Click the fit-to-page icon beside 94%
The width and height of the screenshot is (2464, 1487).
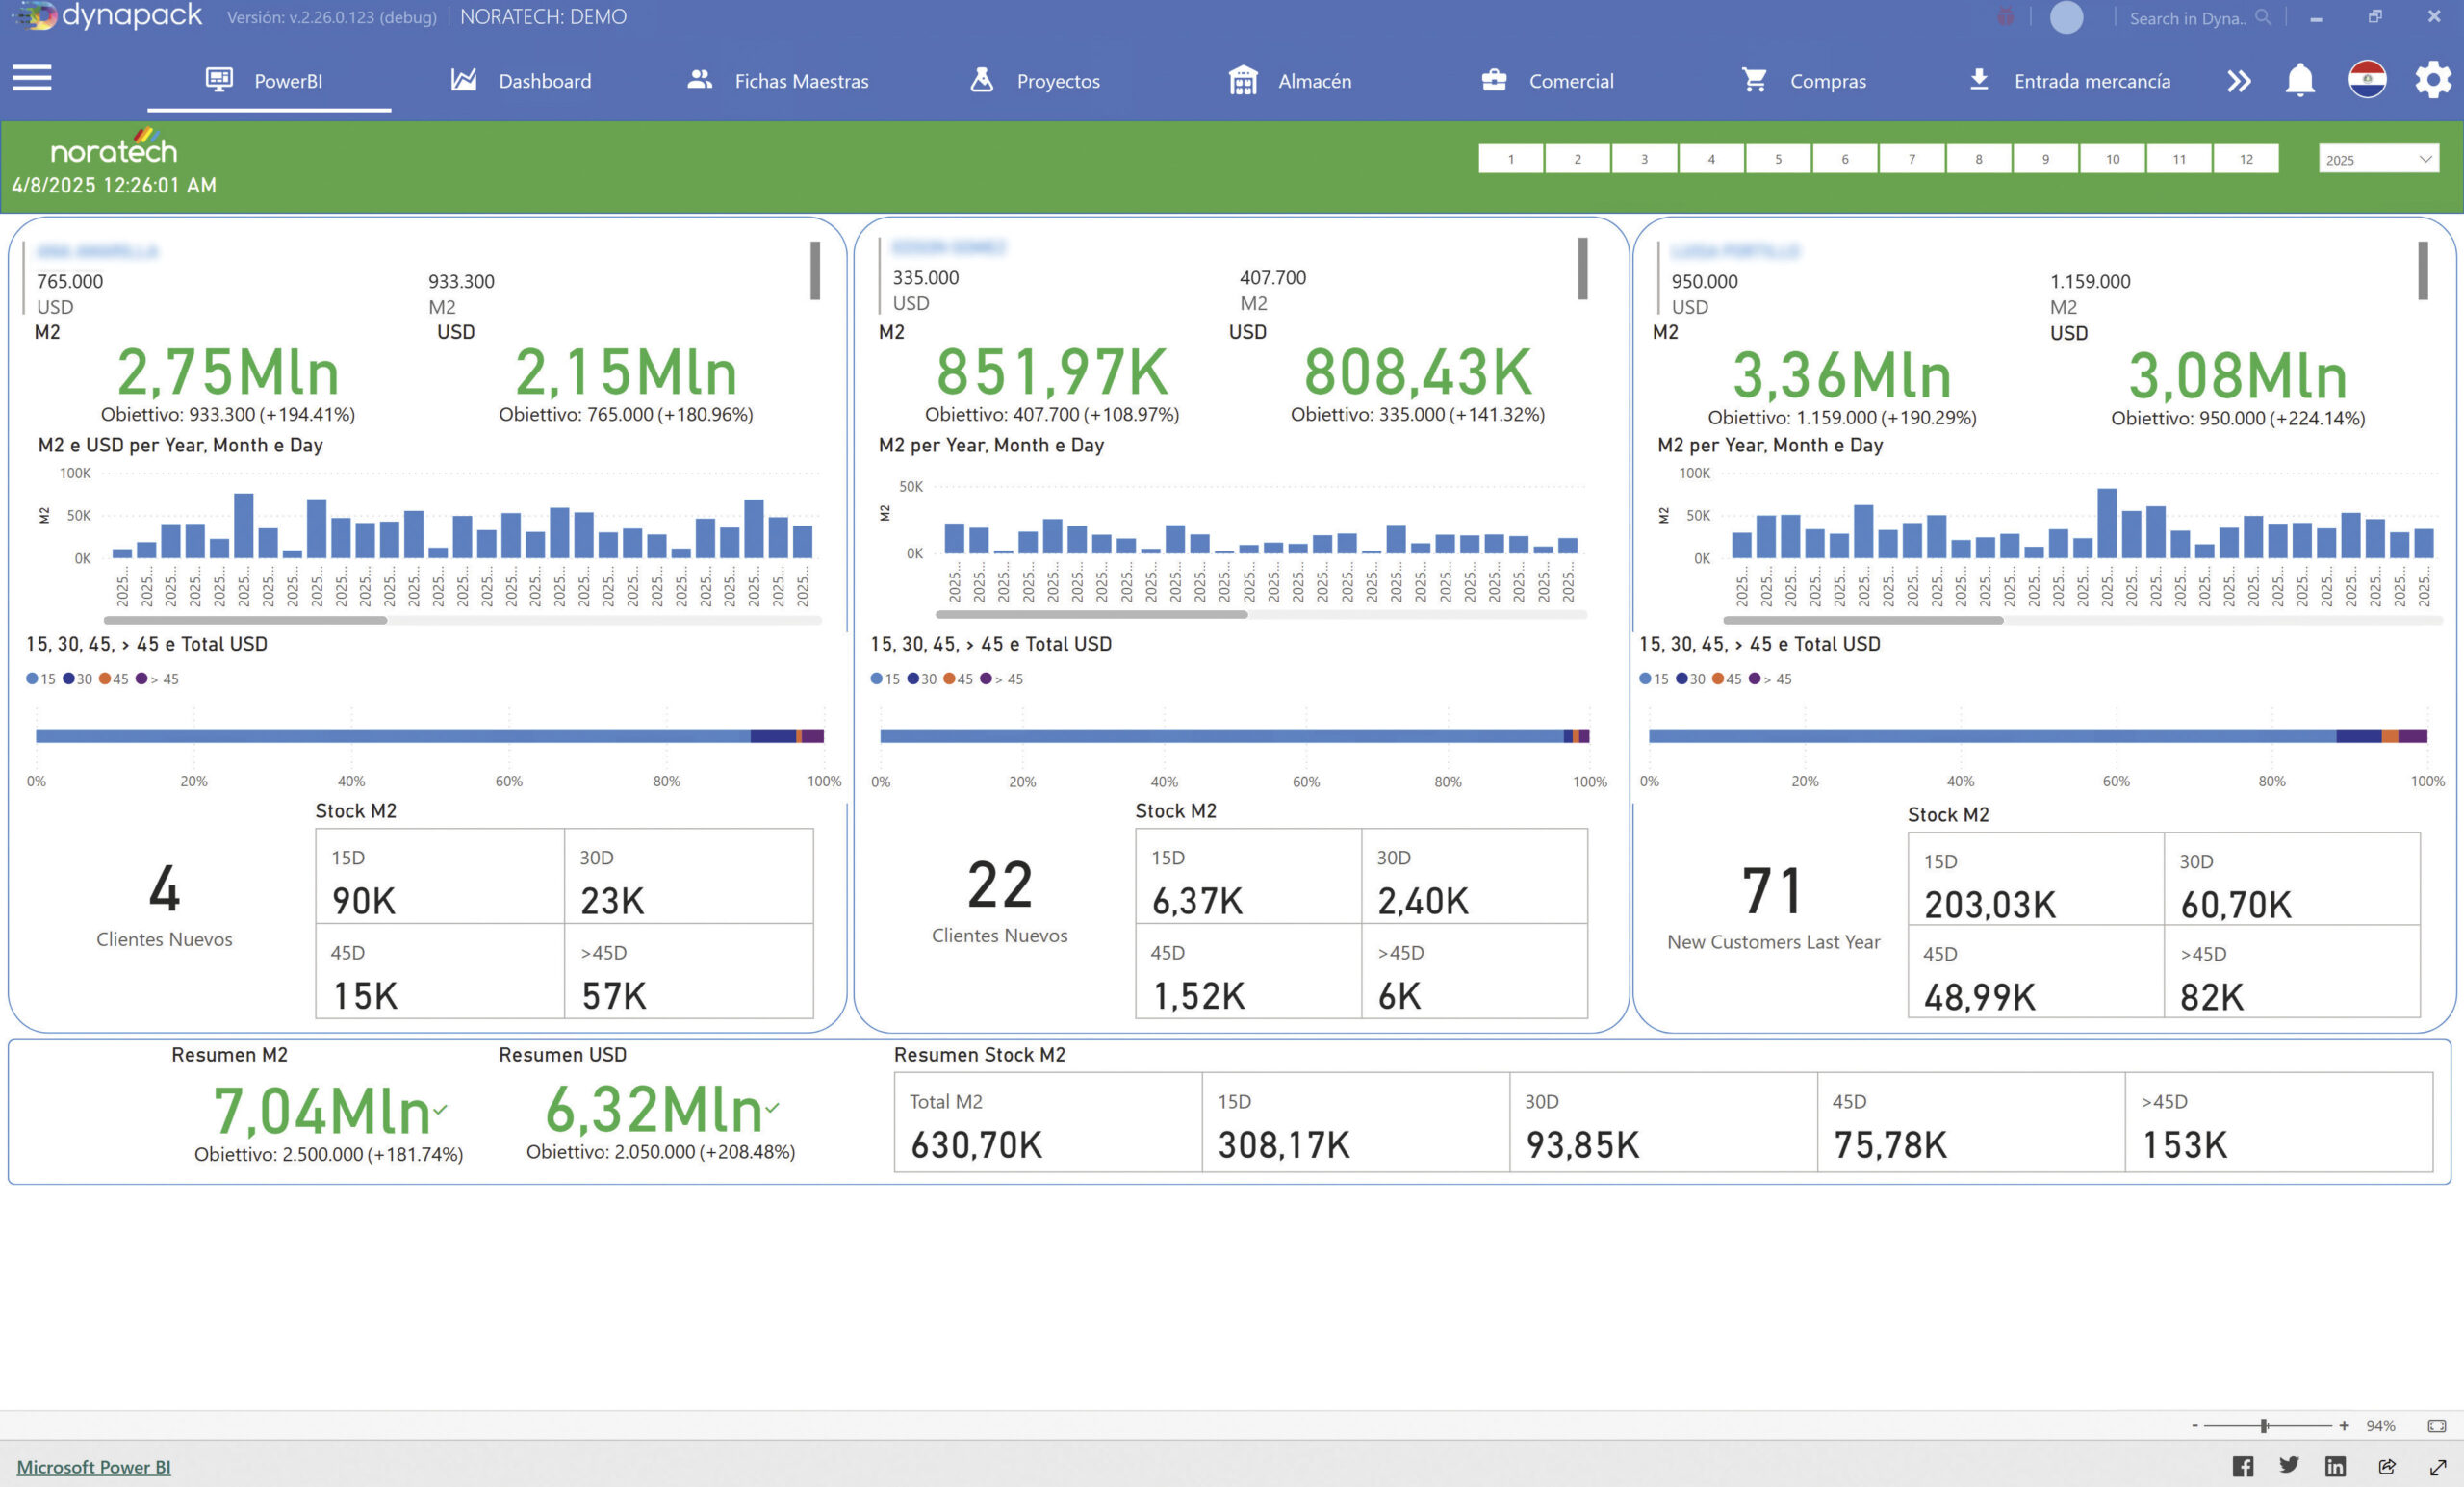[2437, 1426]
